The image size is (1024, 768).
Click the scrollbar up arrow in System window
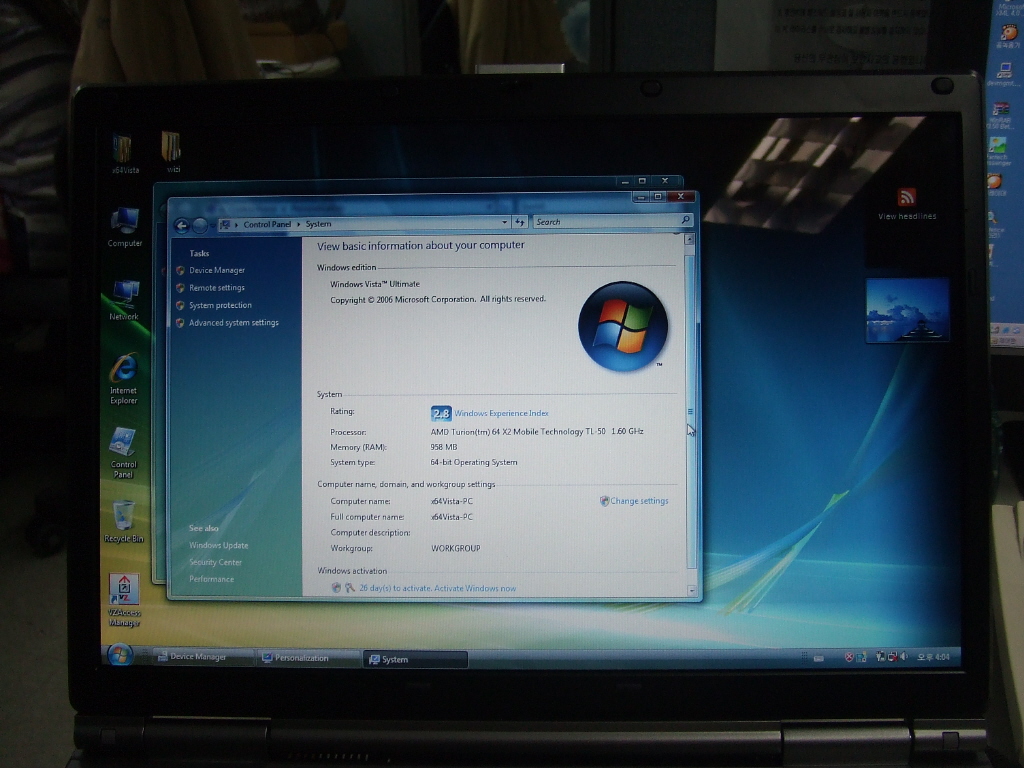[x=689, y=240]
